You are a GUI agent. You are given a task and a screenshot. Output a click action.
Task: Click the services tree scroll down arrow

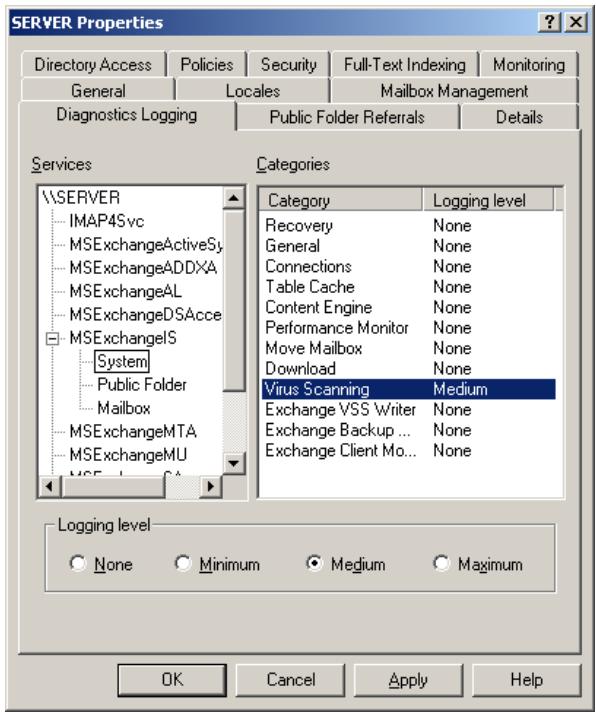tap(234, 464)
